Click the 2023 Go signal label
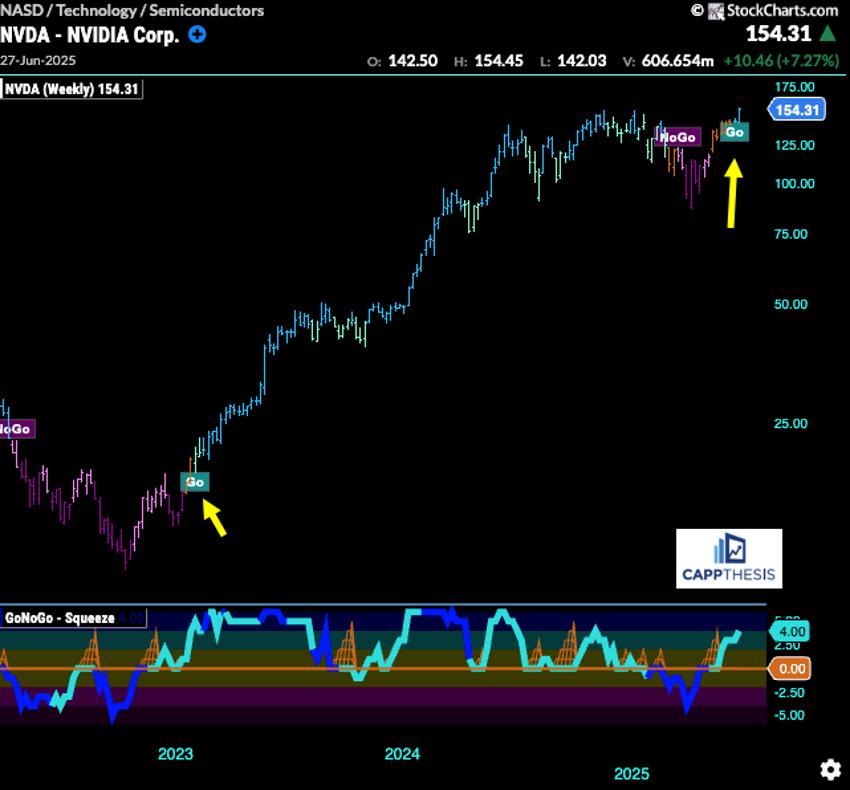 click(x=195, y=482)
